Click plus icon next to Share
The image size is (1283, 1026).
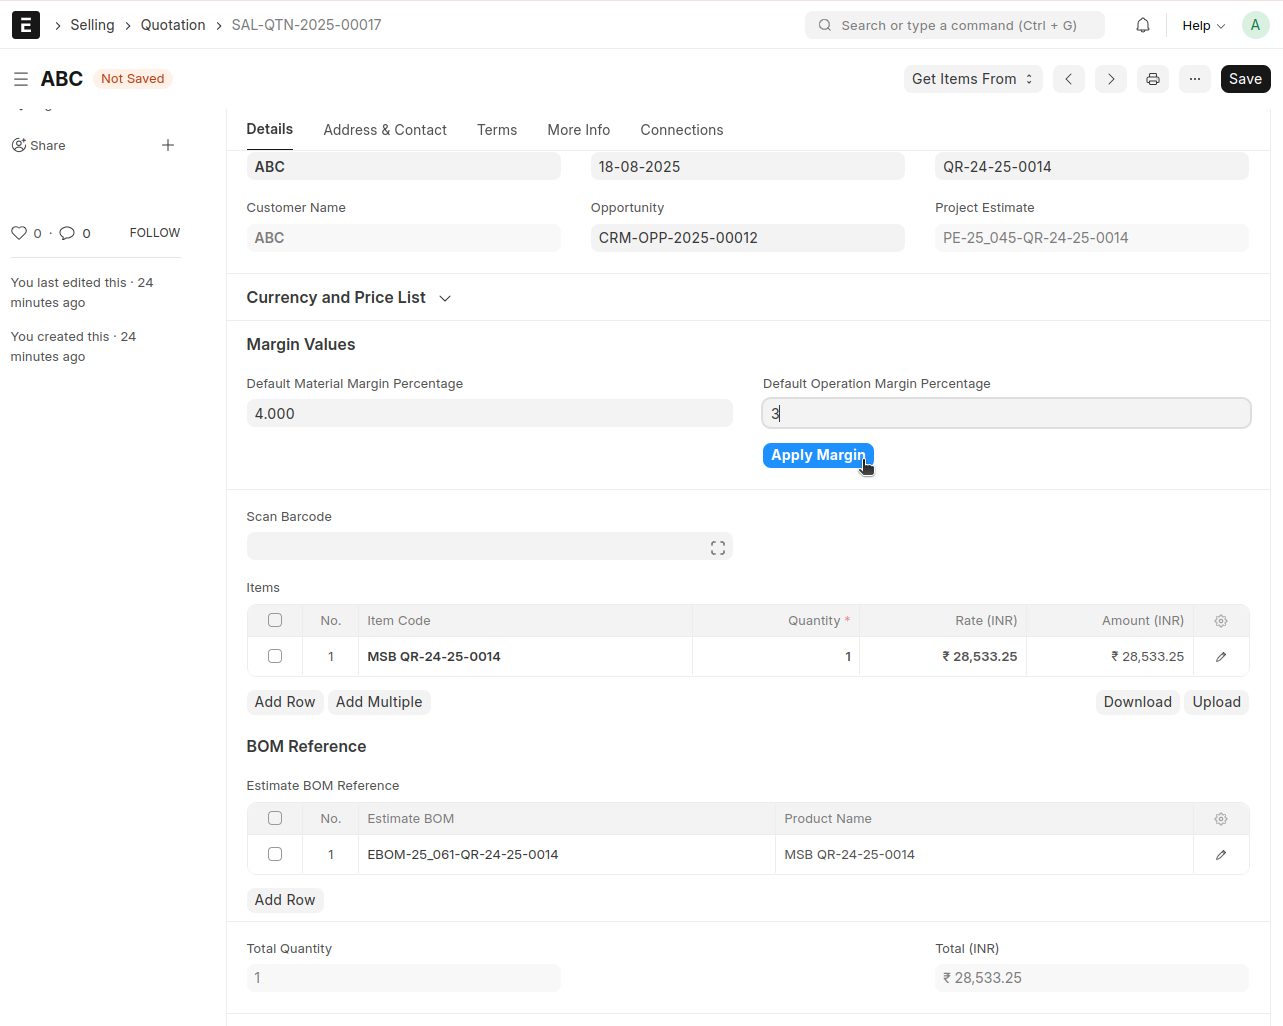168,145
